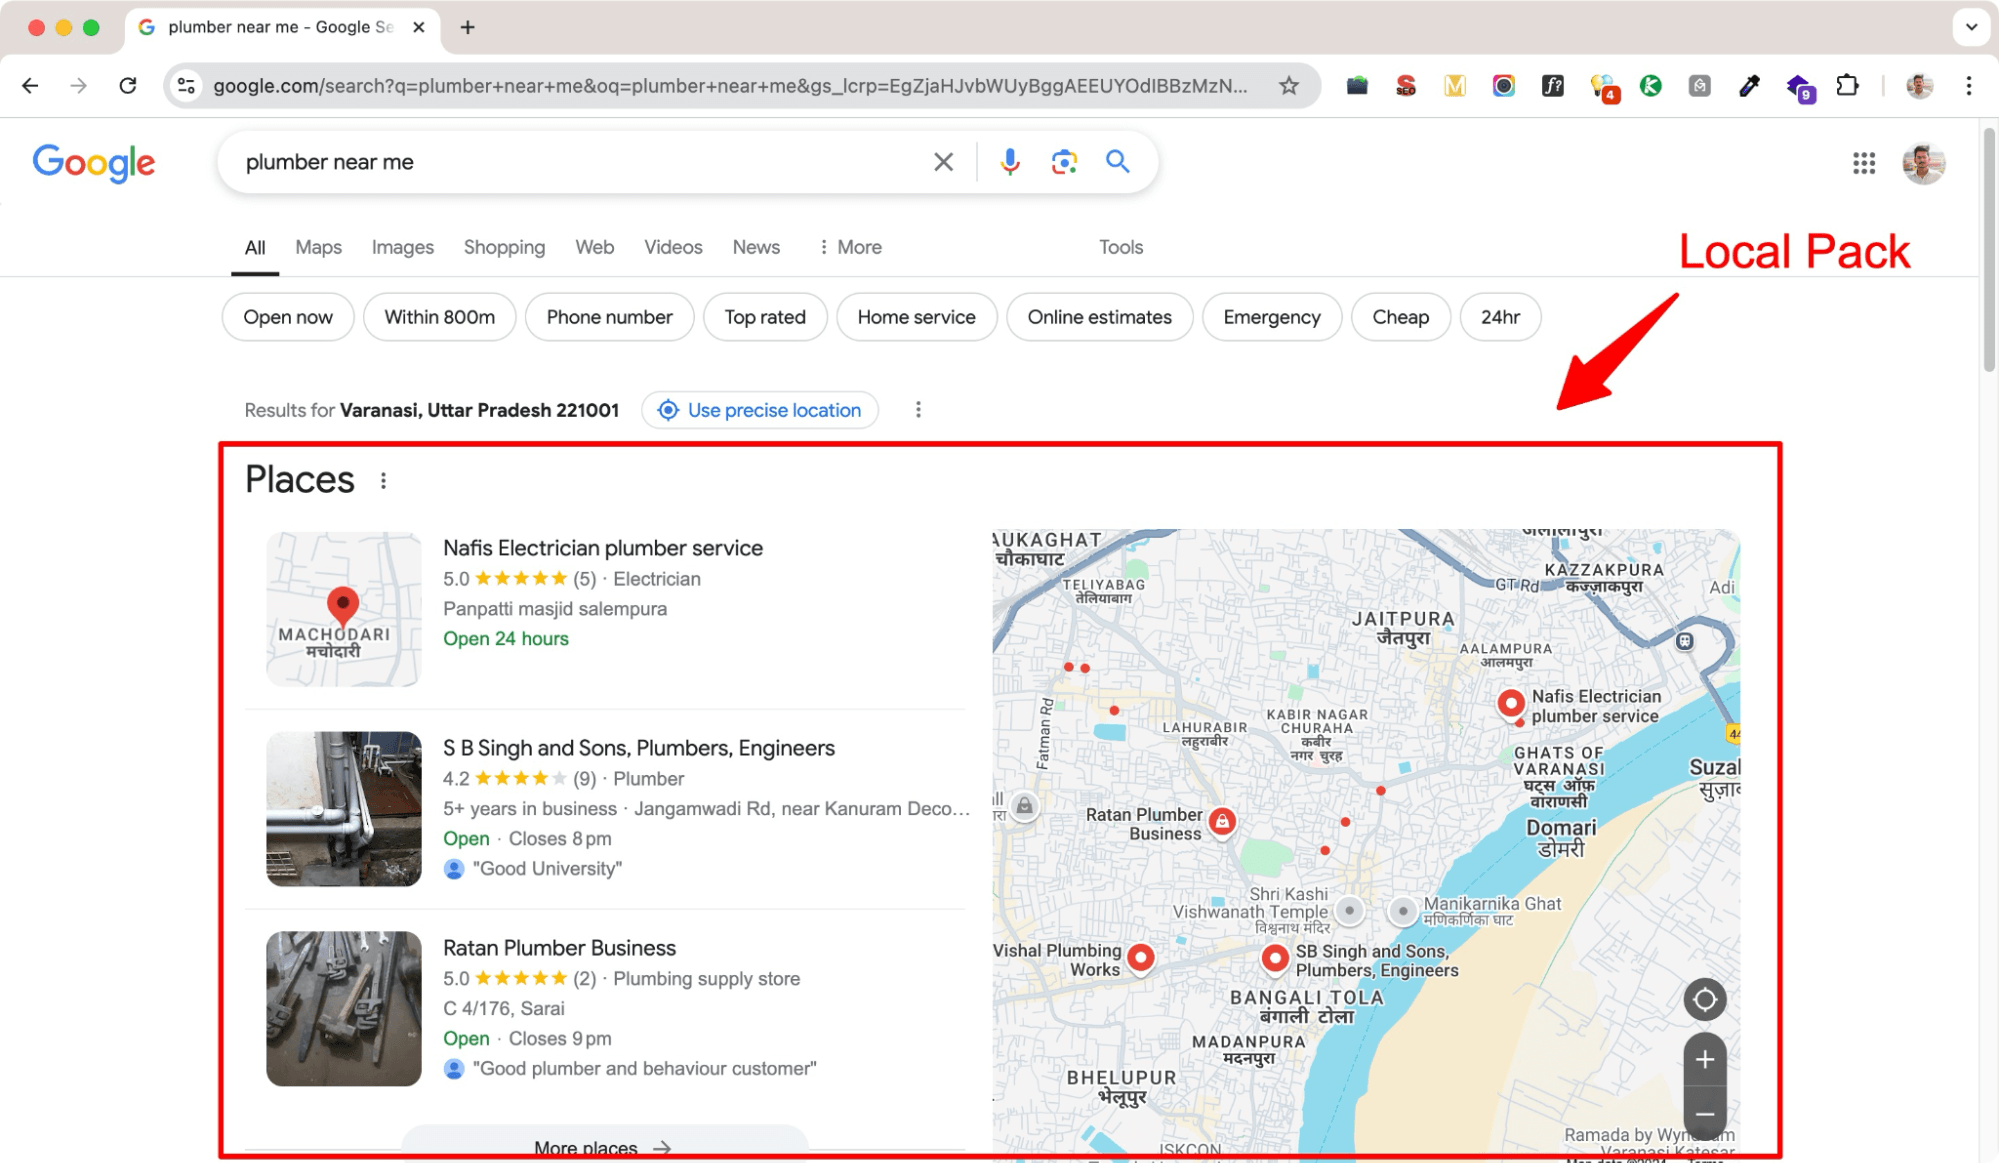Go back to the previous page
This screenshot has width=1999, height=1163.
click(30, 86)
